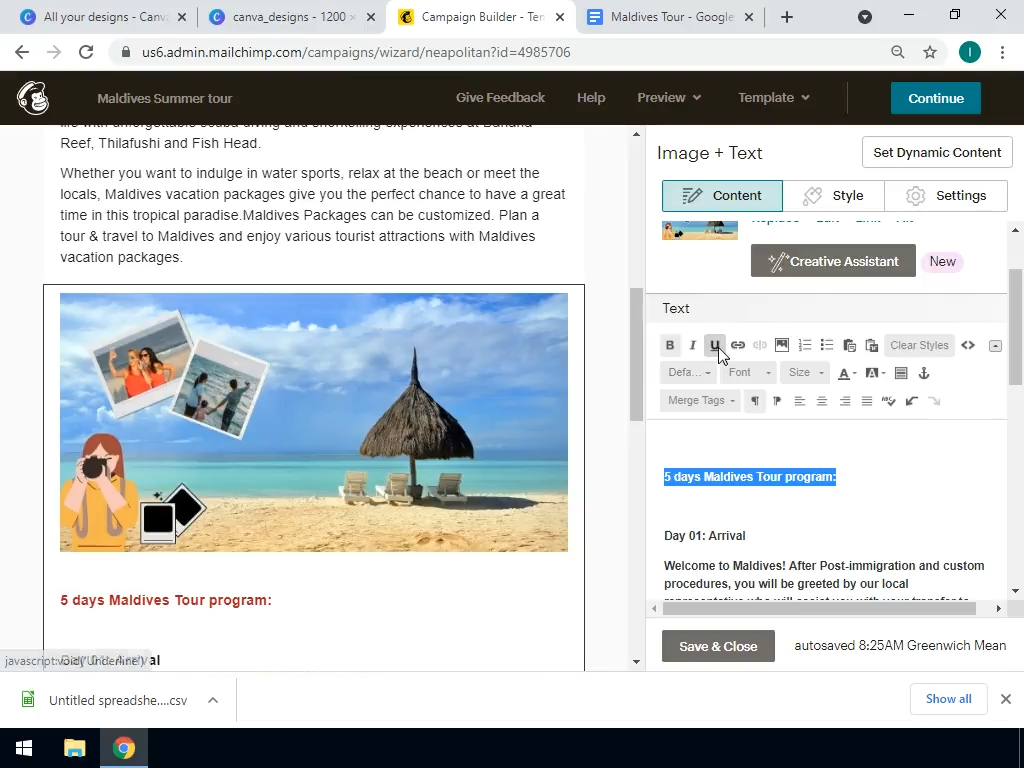Image resolution: width=1024 pixels, height=768 pixels.
Task: Click the editor panel horizontal scrollbar
Action: tap(819, 609)
